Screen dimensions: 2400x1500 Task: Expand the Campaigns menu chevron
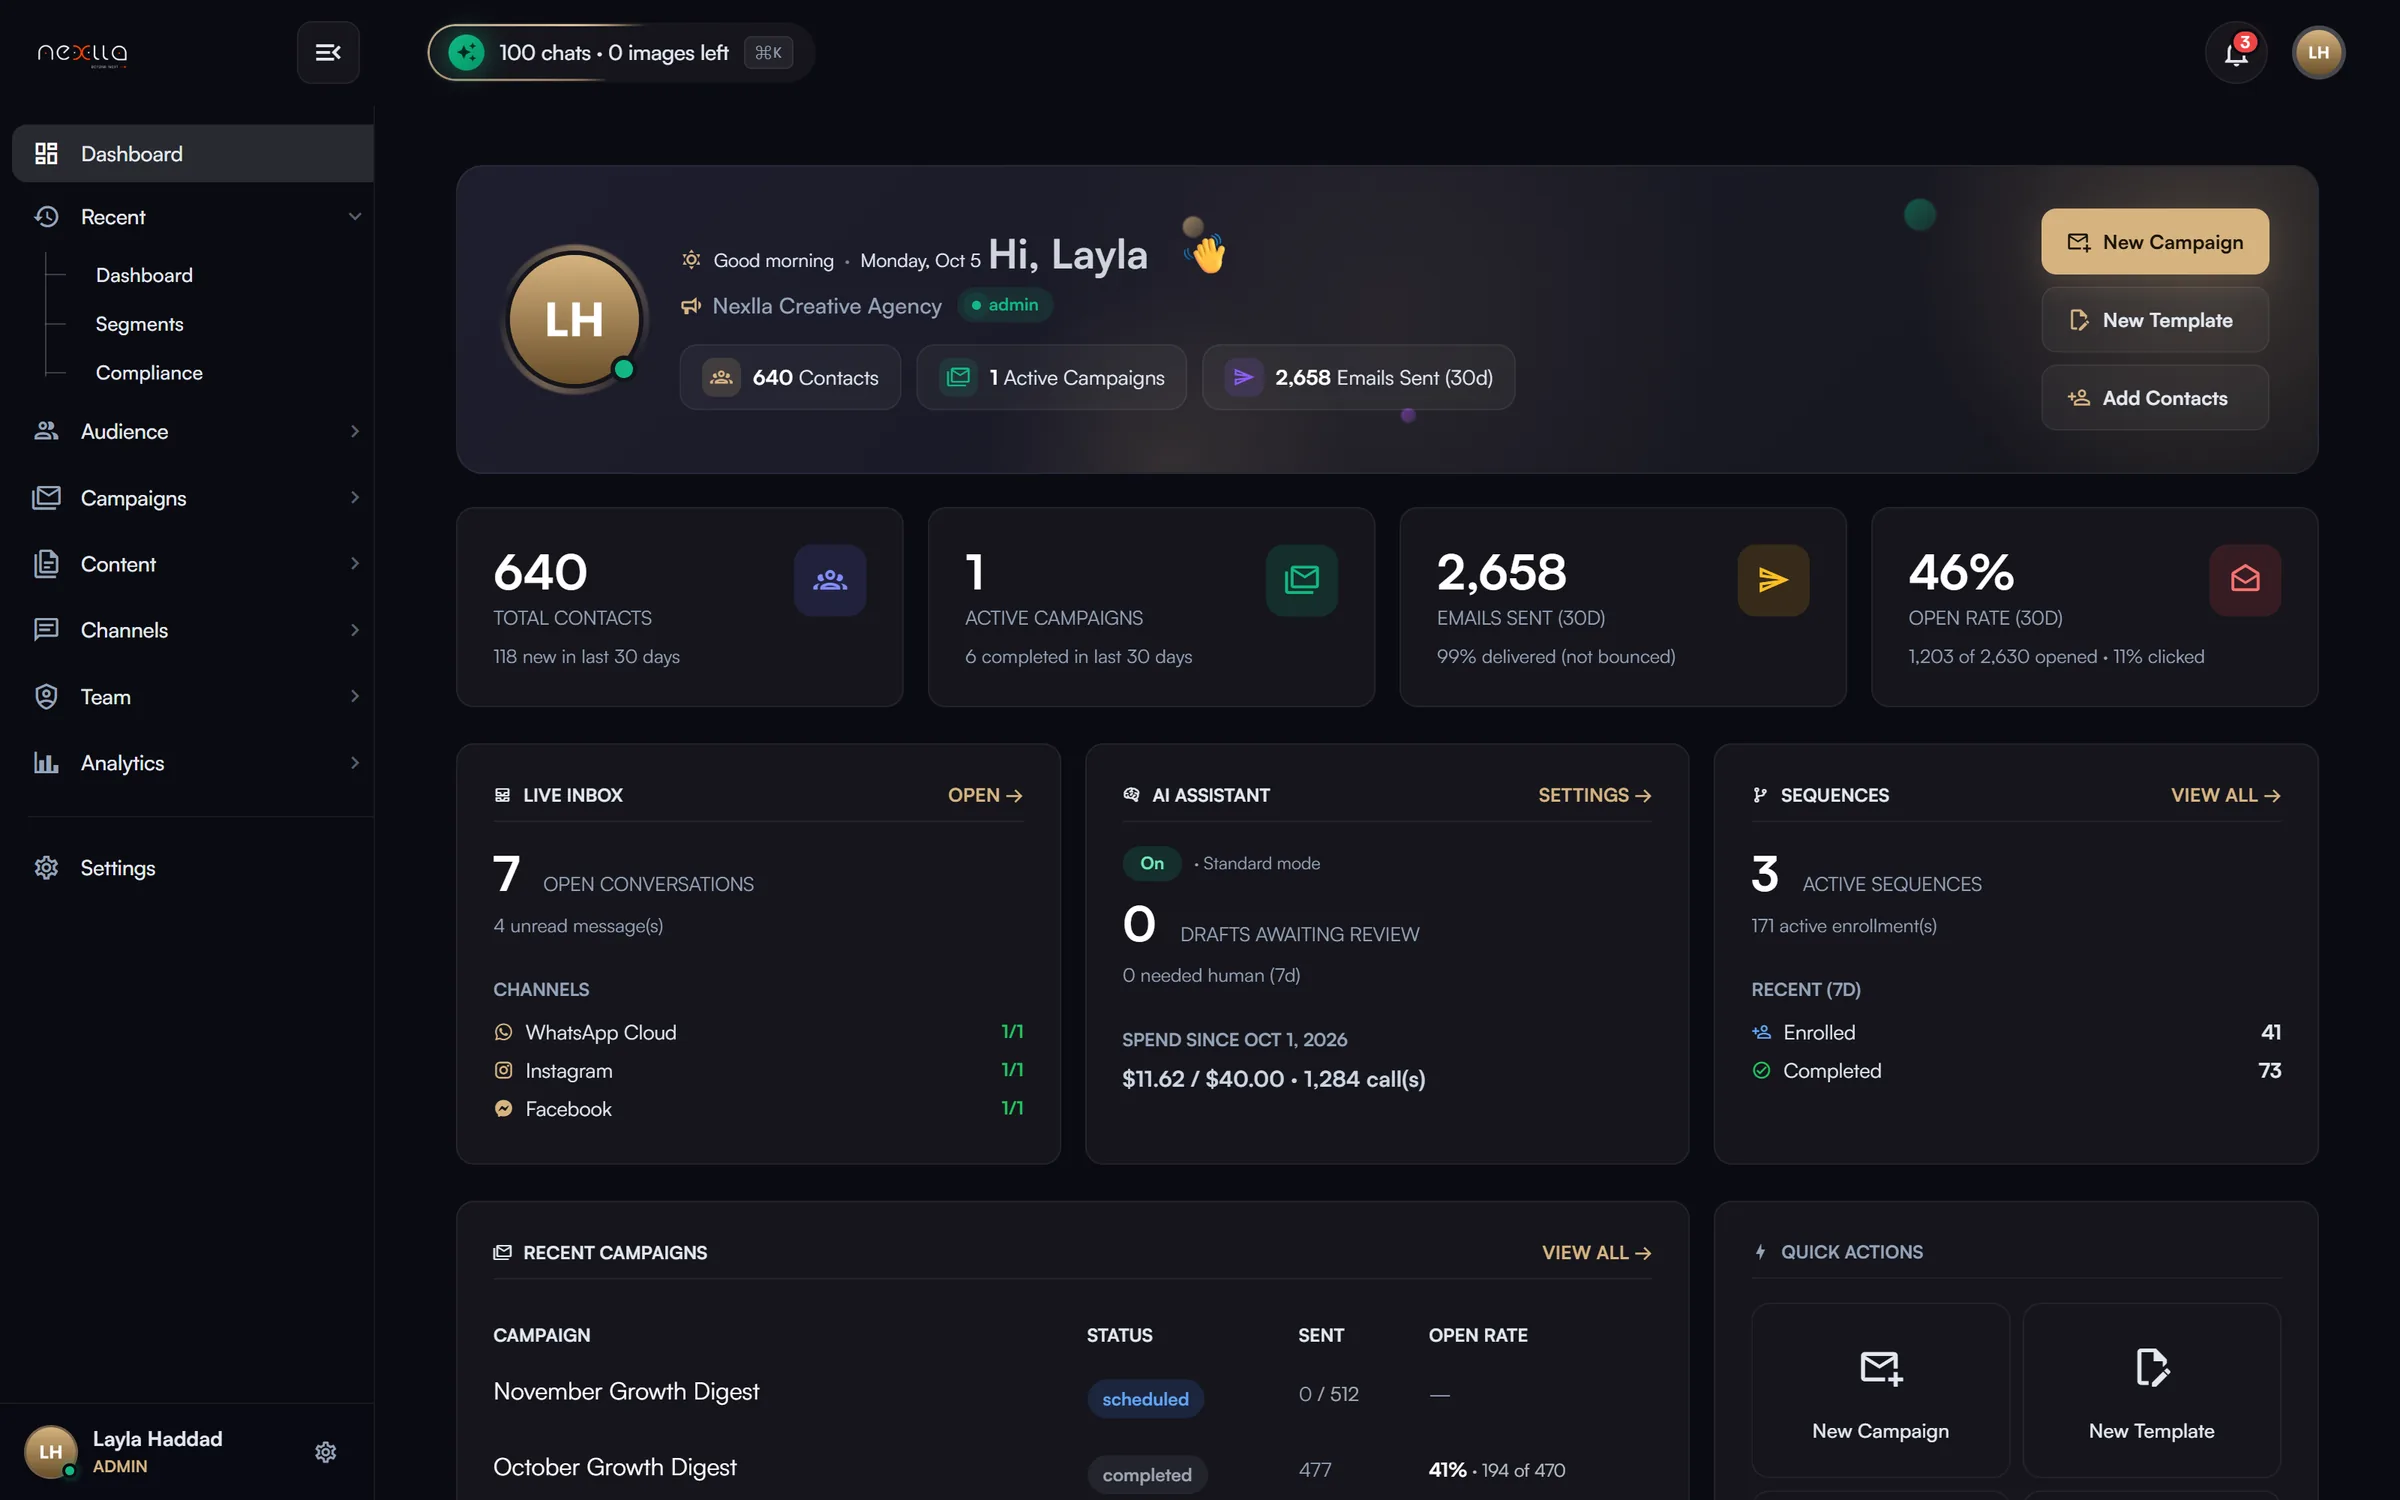coord(354,497)
